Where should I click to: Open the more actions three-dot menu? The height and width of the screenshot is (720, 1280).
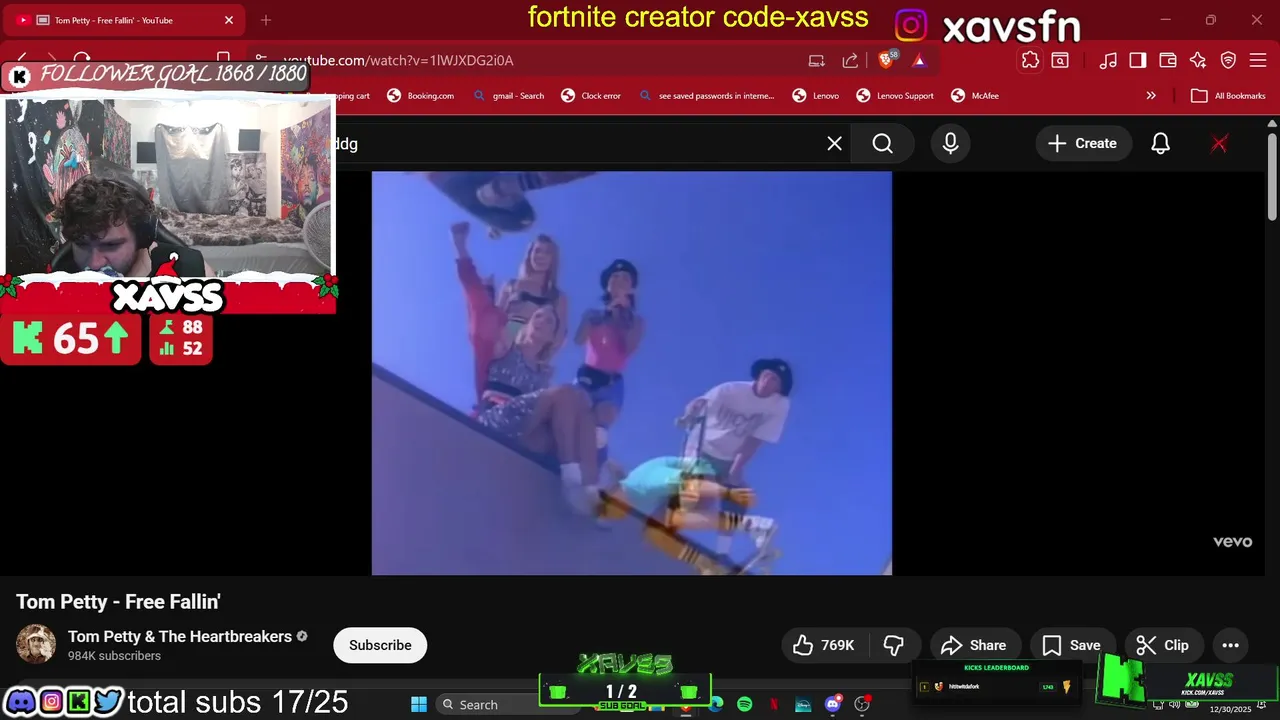point(1230,645)
